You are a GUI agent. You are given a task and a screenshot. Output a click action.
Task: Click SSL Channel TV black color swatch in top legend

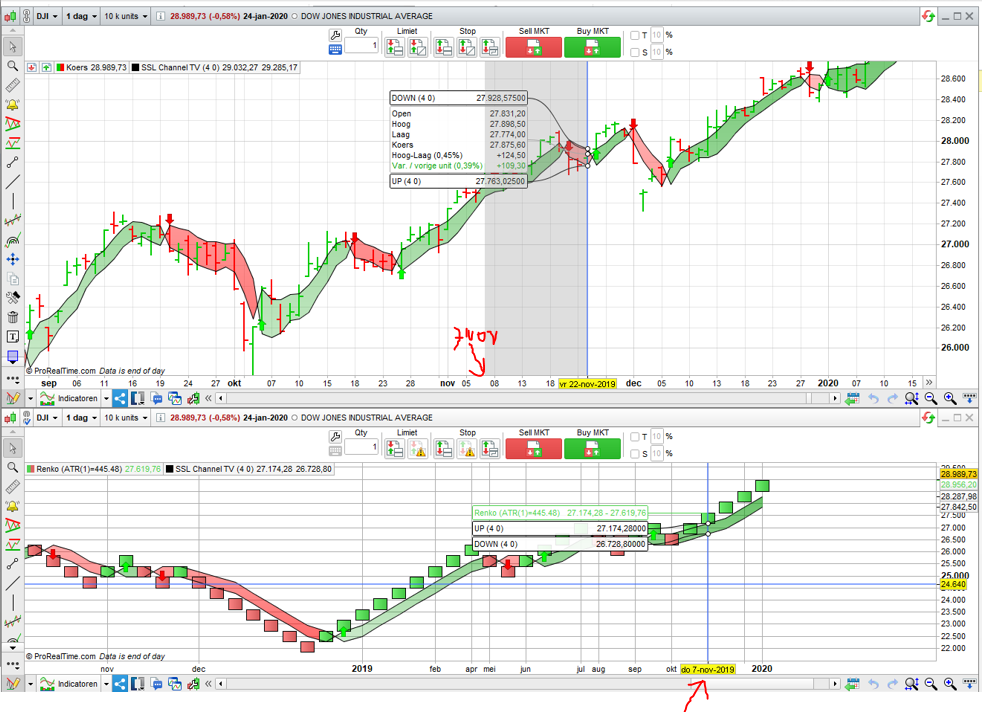tap(135, 68)
